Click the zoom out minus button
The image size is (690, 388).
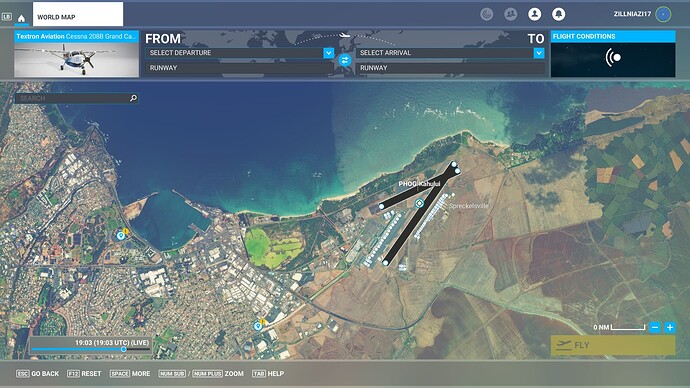[655, 327]
